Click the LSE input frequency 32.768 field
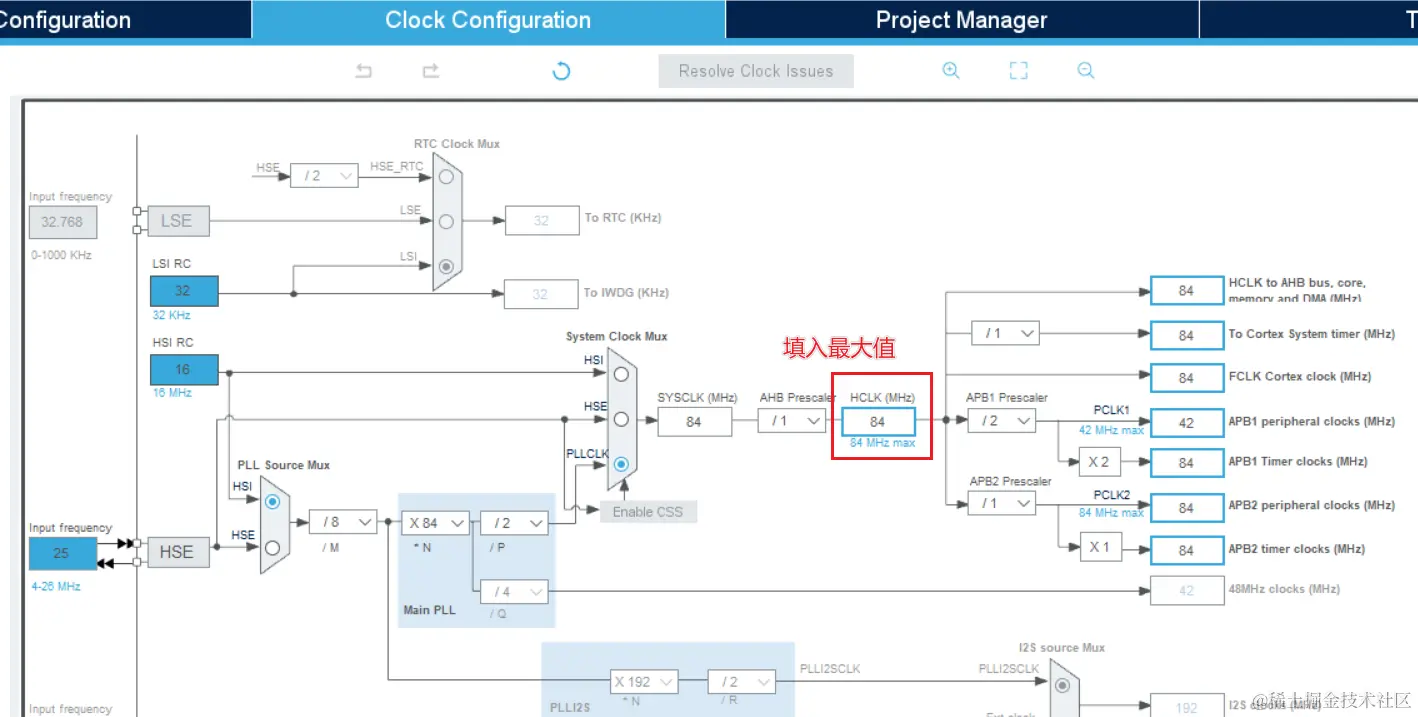Image resolution: width=1418 pixels, height=717 pixels. coord(62,222)
